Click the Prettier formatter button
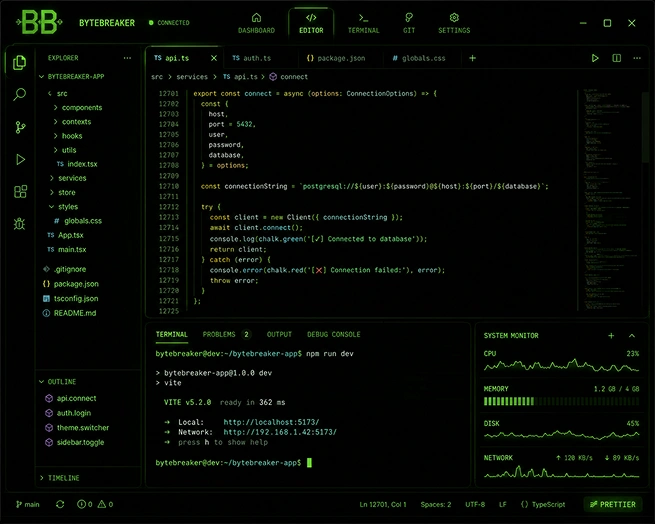Viewport: 655px width, 524px height. (x=612, y=504)
